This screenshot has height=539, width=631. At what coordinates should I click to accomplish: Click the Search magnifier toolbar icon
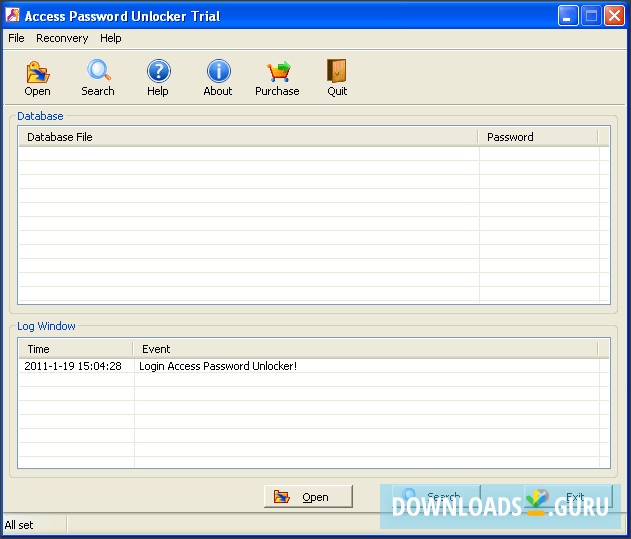98,71
